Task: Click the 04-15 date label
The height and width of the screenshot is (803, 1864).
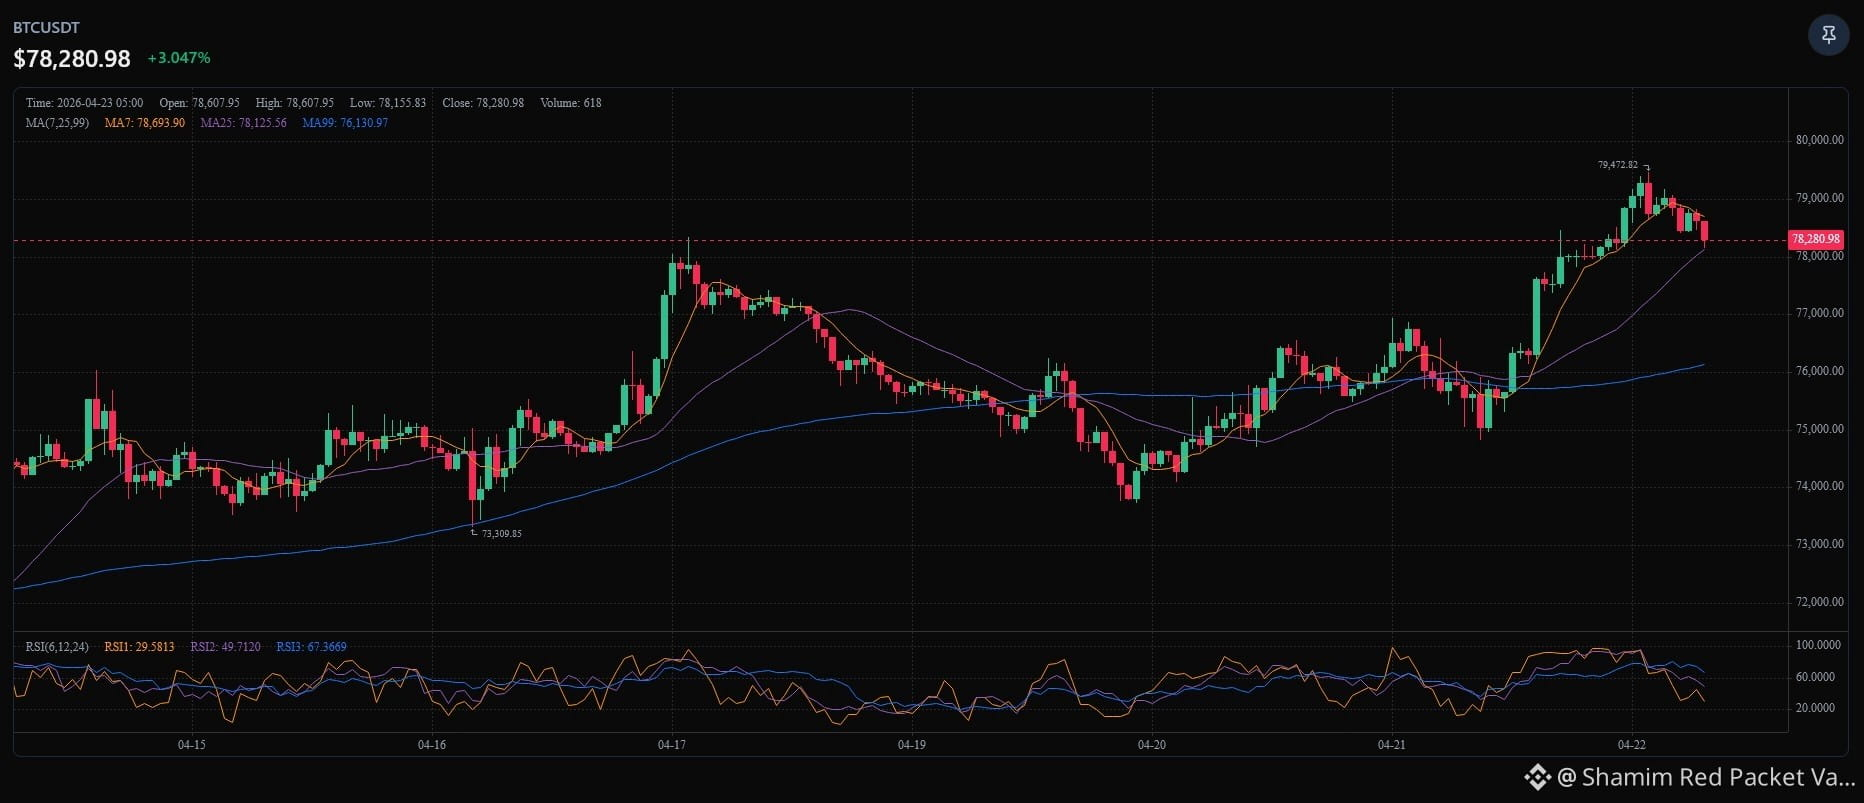Action: (x=192, y=745)
